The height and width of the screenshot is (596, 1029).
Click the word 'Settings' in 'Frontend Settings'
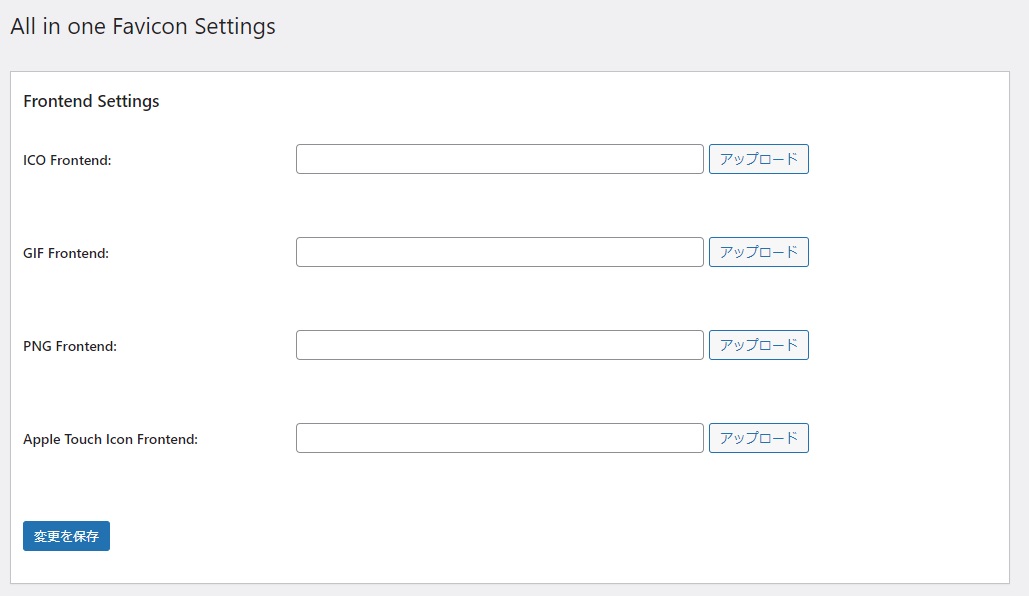coord(128,101)
